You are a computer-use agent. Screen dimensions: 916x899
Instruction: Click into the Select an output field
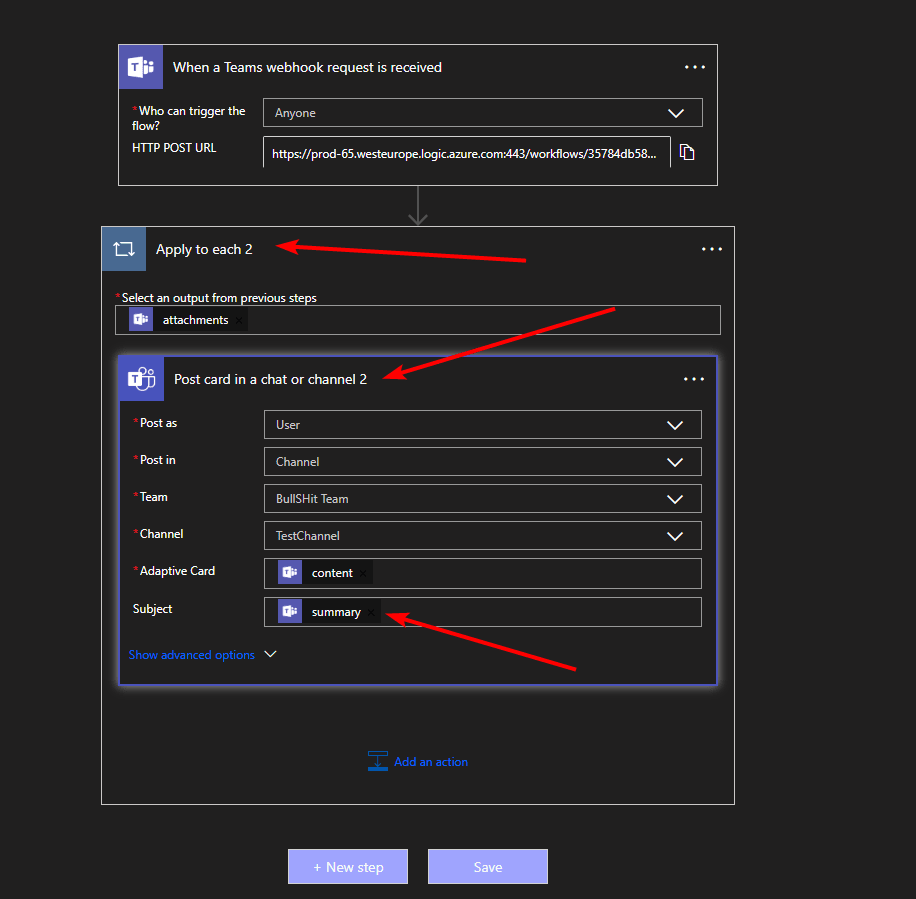click(x=418, y=320)
